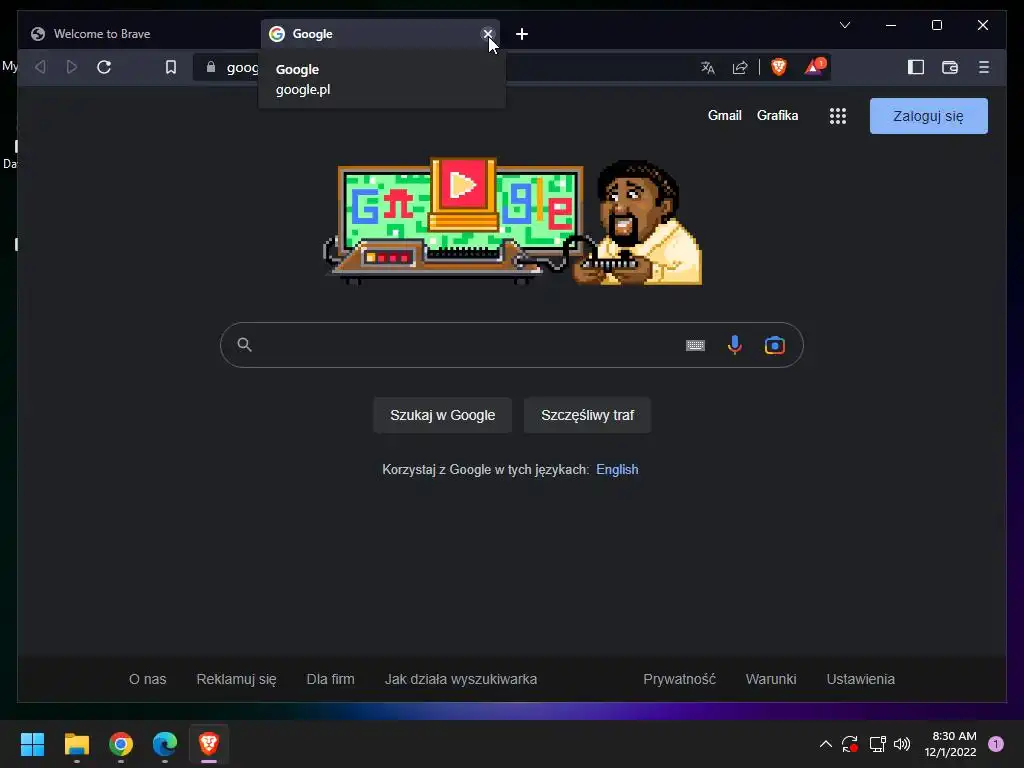Open Prywatność footer link

(679, 679)
